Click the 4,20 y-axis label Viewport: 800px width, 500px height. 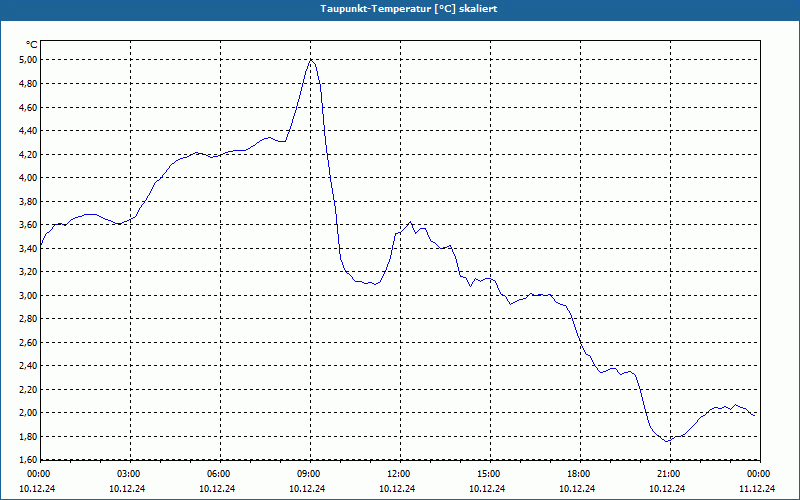29,154
